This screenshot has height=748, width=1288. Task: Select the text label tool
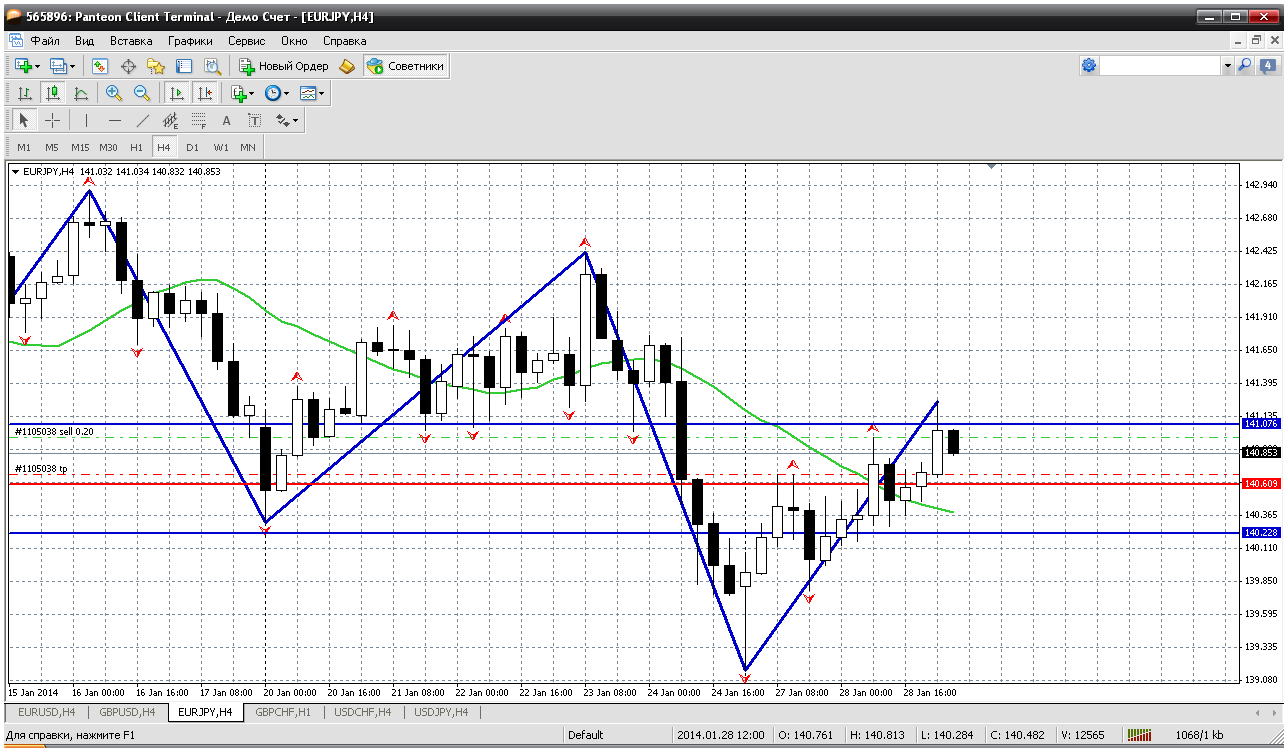pos(255,120)
